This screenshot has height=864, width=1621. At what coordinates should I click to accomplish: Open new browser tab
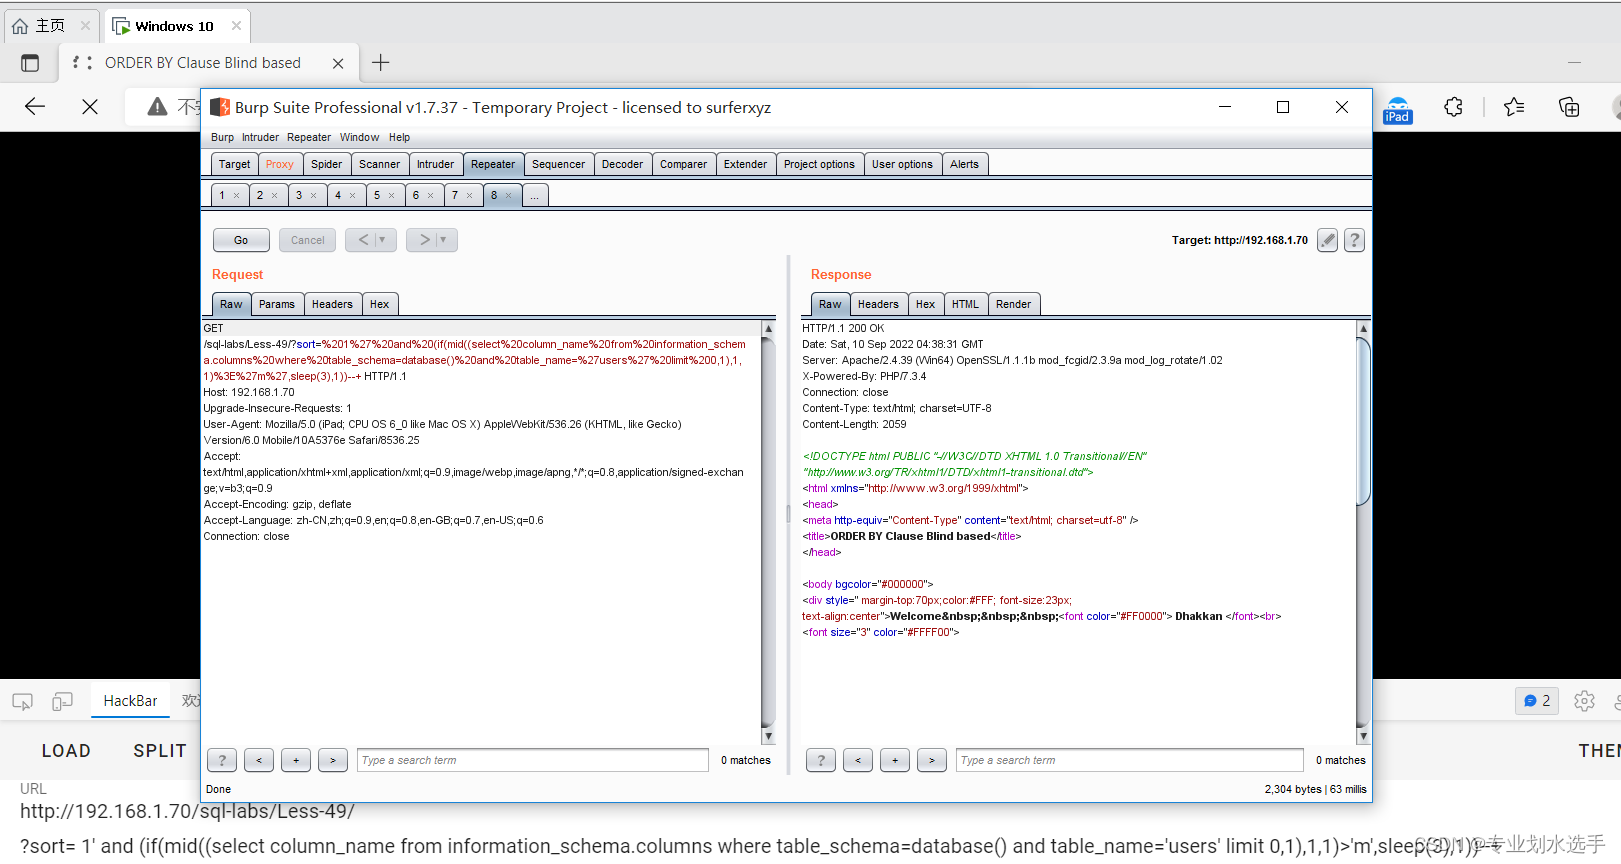381,63
